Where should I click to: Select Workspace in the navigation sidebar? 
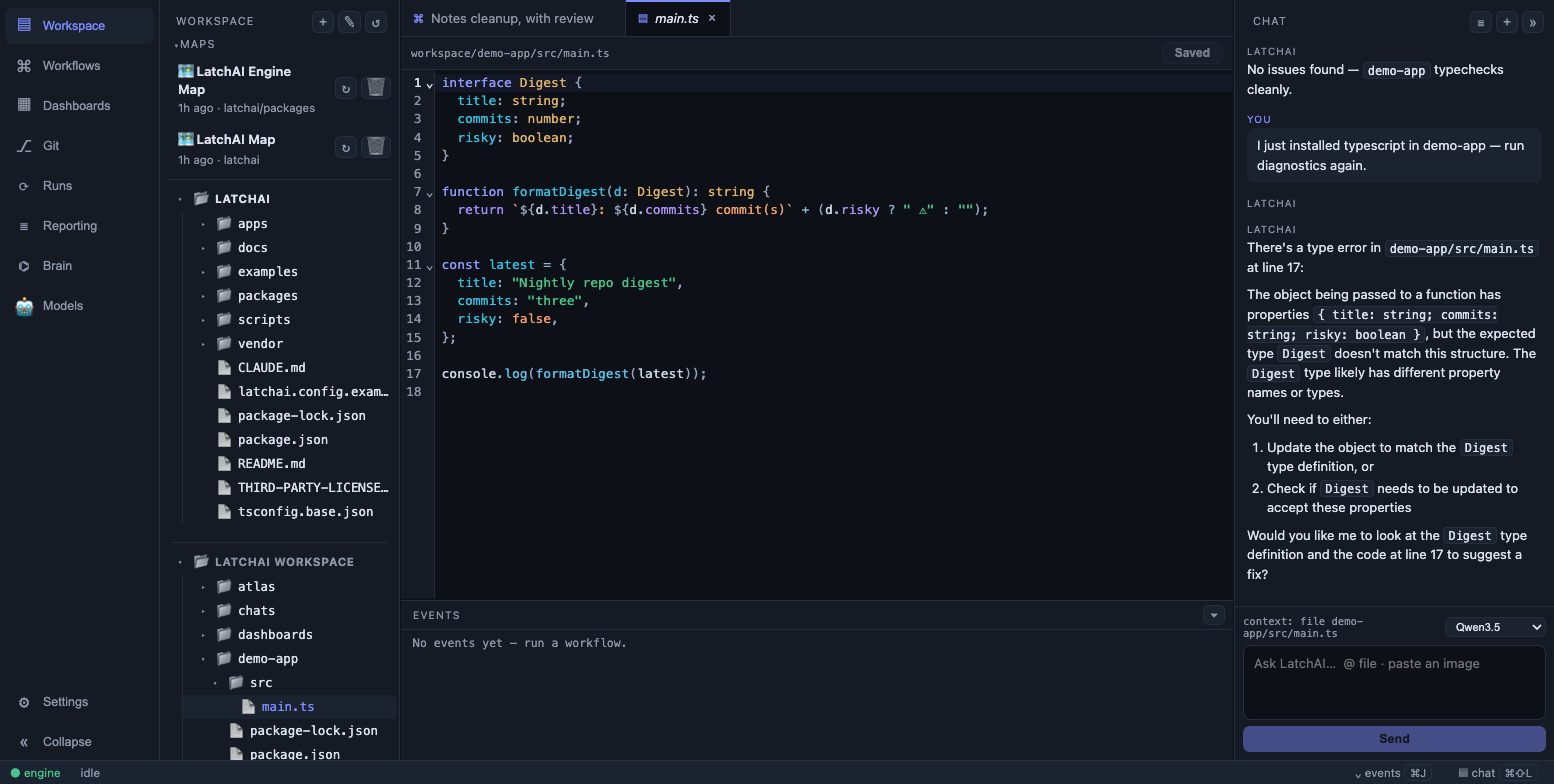click(79, 26)
